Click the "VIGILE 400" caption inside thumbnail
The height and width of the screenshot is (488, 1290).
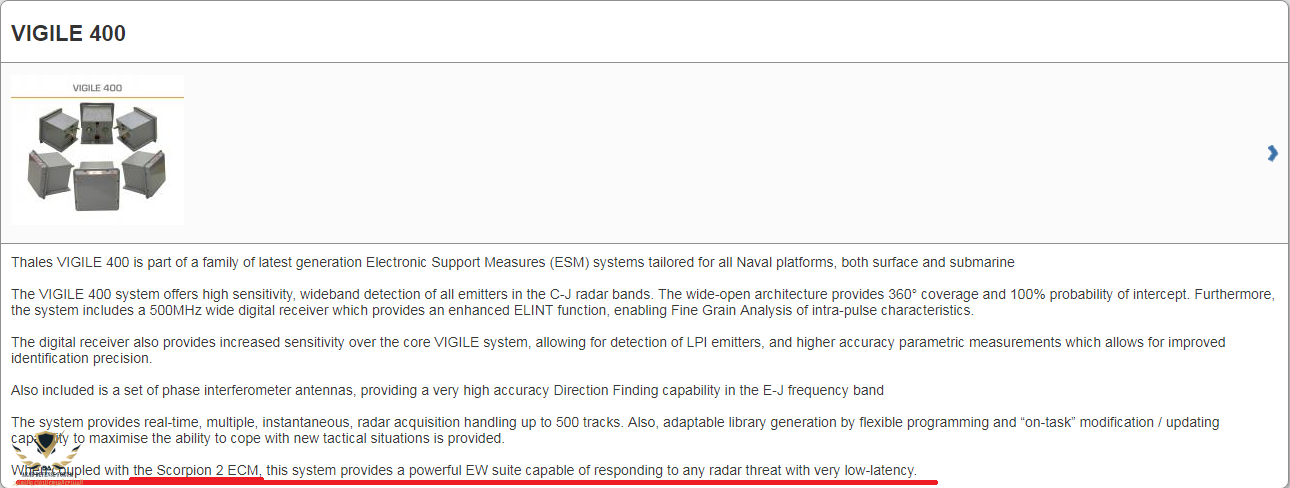(98, 88)
